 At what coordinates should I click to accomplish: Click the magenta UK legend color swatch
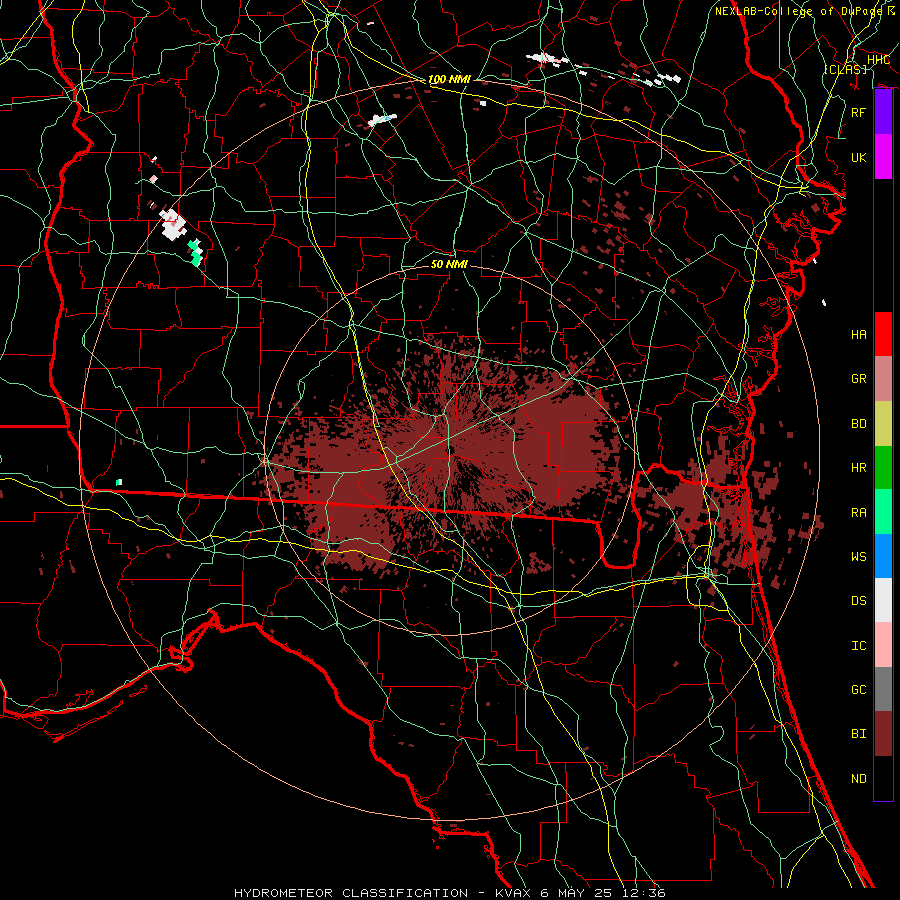coord(883,157)
